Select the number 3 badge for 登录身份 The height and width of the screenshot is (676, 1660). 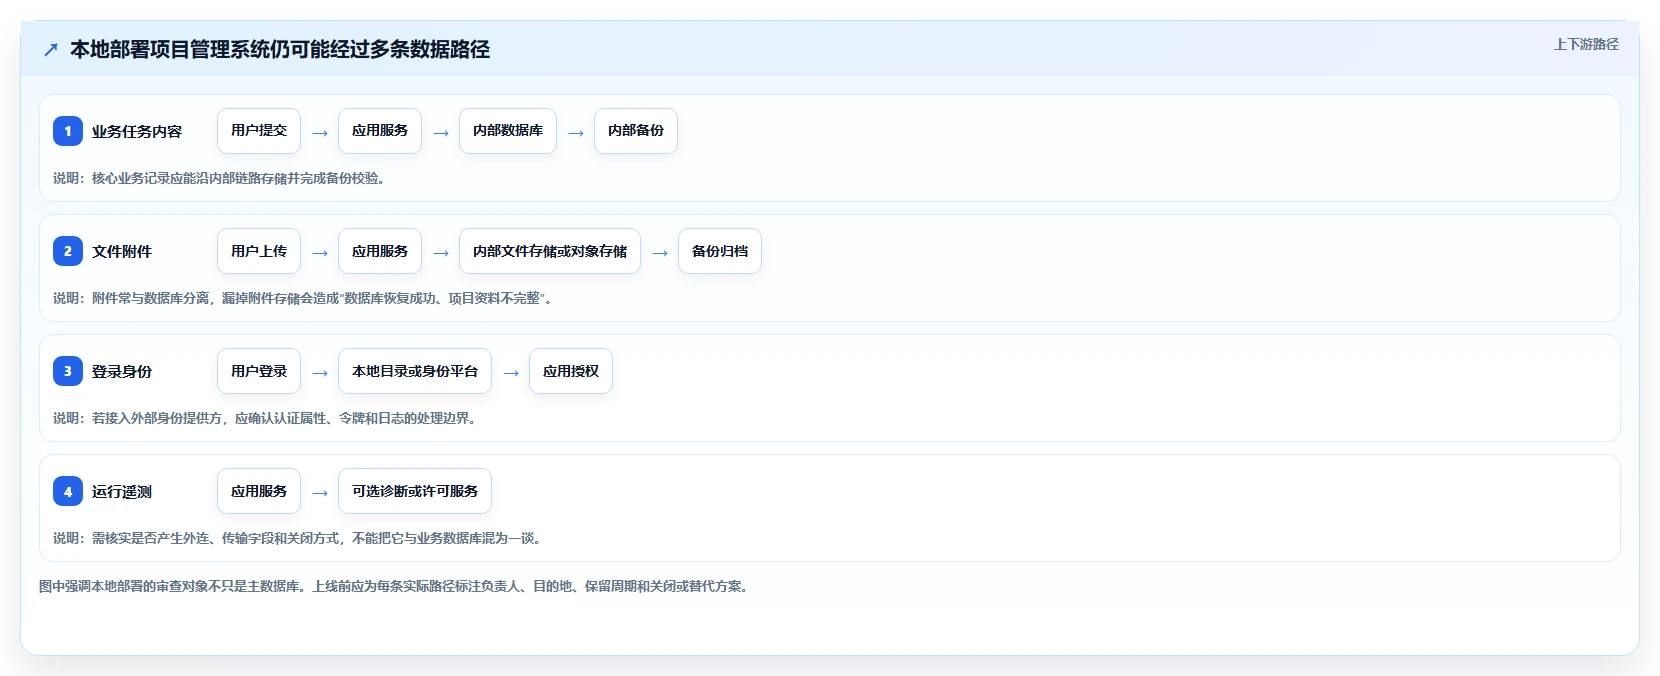click(68, 371)
